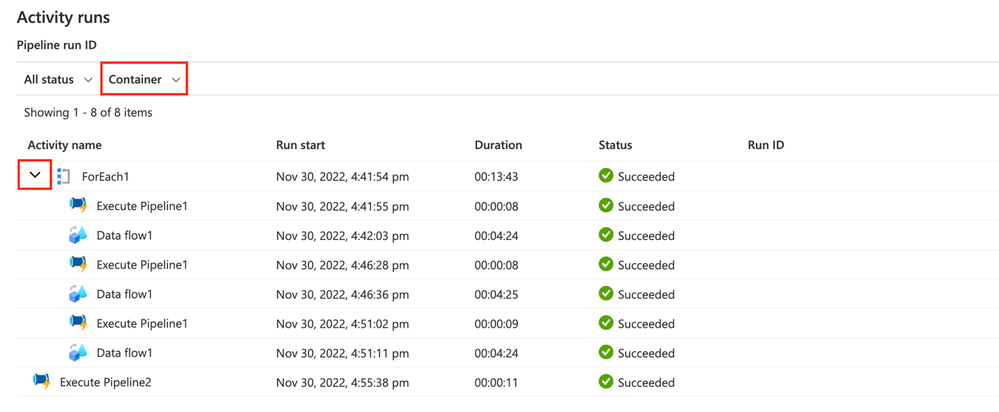Click run start Nov 30, 2022, 4:55:38 pm
The height and width of the screenshot is (412, 999).
click(342, 383)
